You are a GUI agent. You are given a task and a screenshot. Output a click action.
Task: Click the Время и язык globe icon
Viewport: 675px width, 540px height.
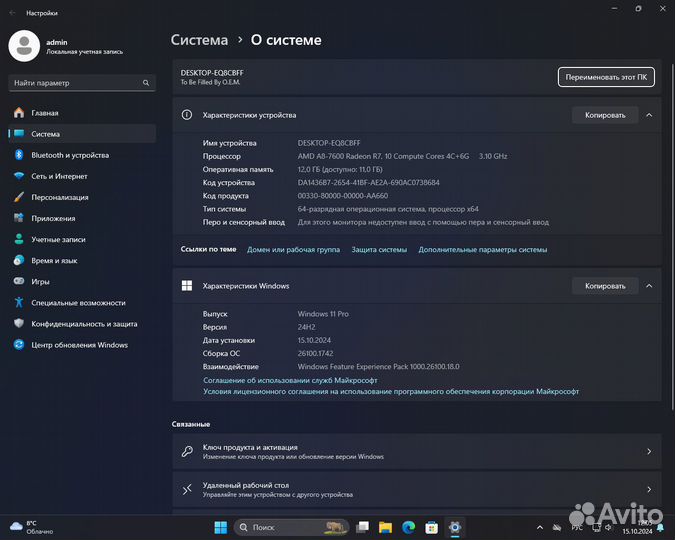(19, 260)
